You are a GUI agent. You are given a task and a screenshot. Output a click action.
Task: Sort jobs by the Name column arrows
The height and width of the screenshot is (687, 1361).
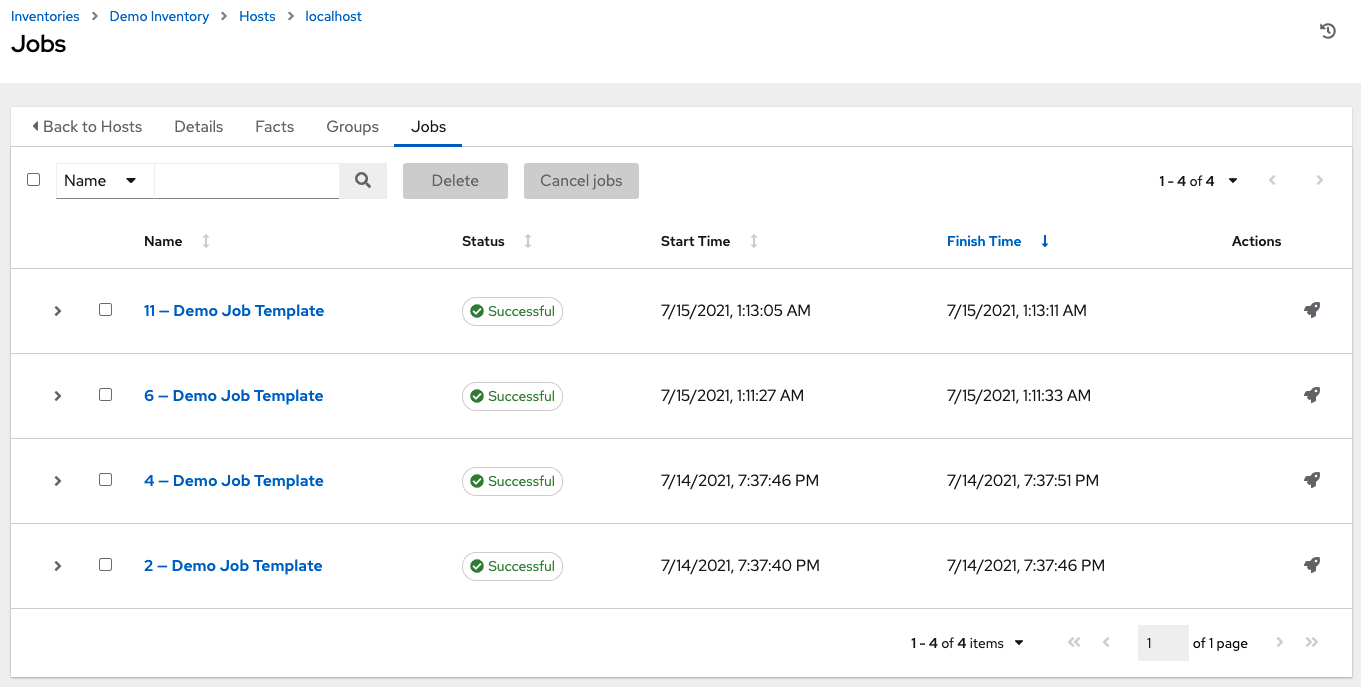204,241
